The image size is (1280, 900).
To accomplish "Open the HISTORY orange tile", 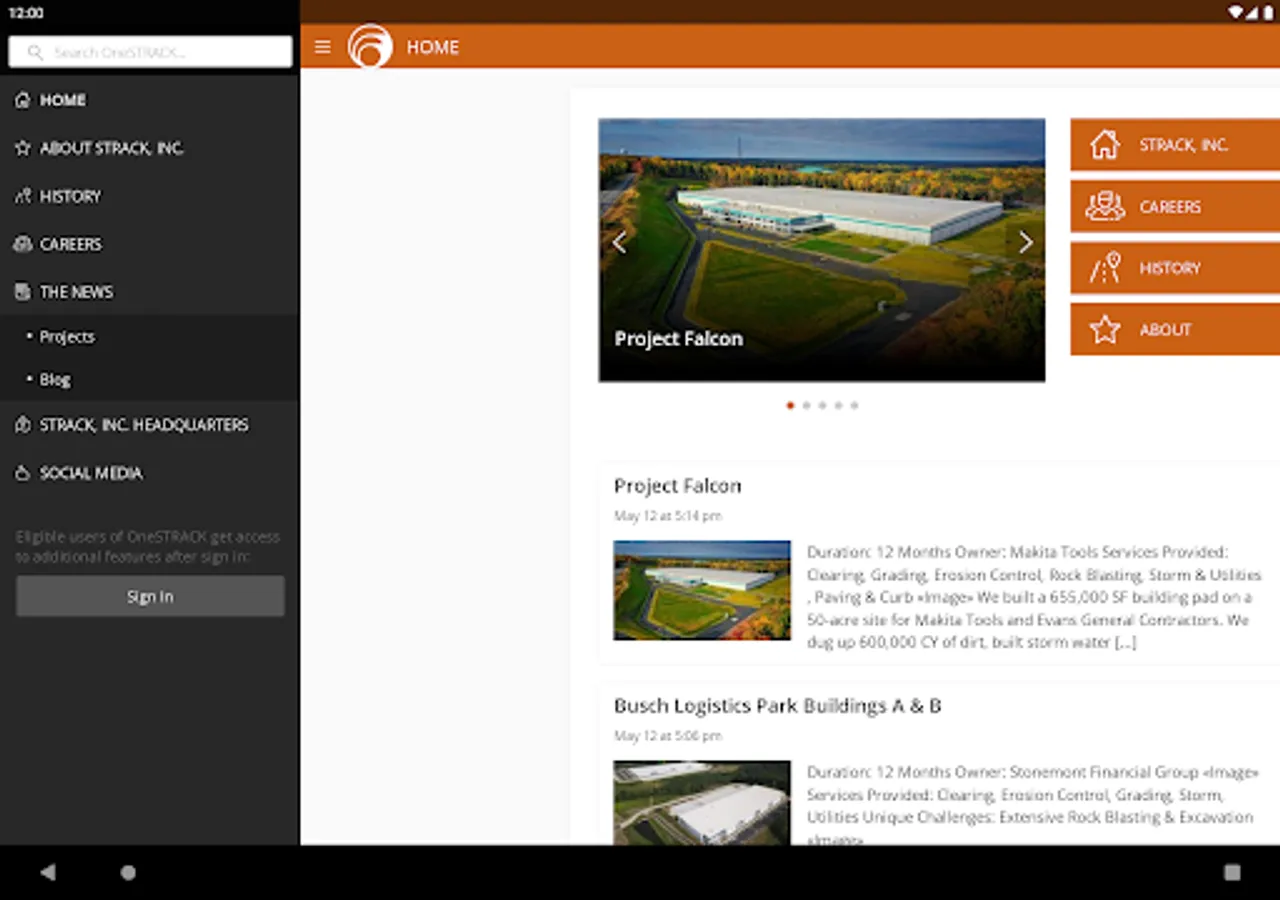I will pyautogui.click(x=1175, y=268).
